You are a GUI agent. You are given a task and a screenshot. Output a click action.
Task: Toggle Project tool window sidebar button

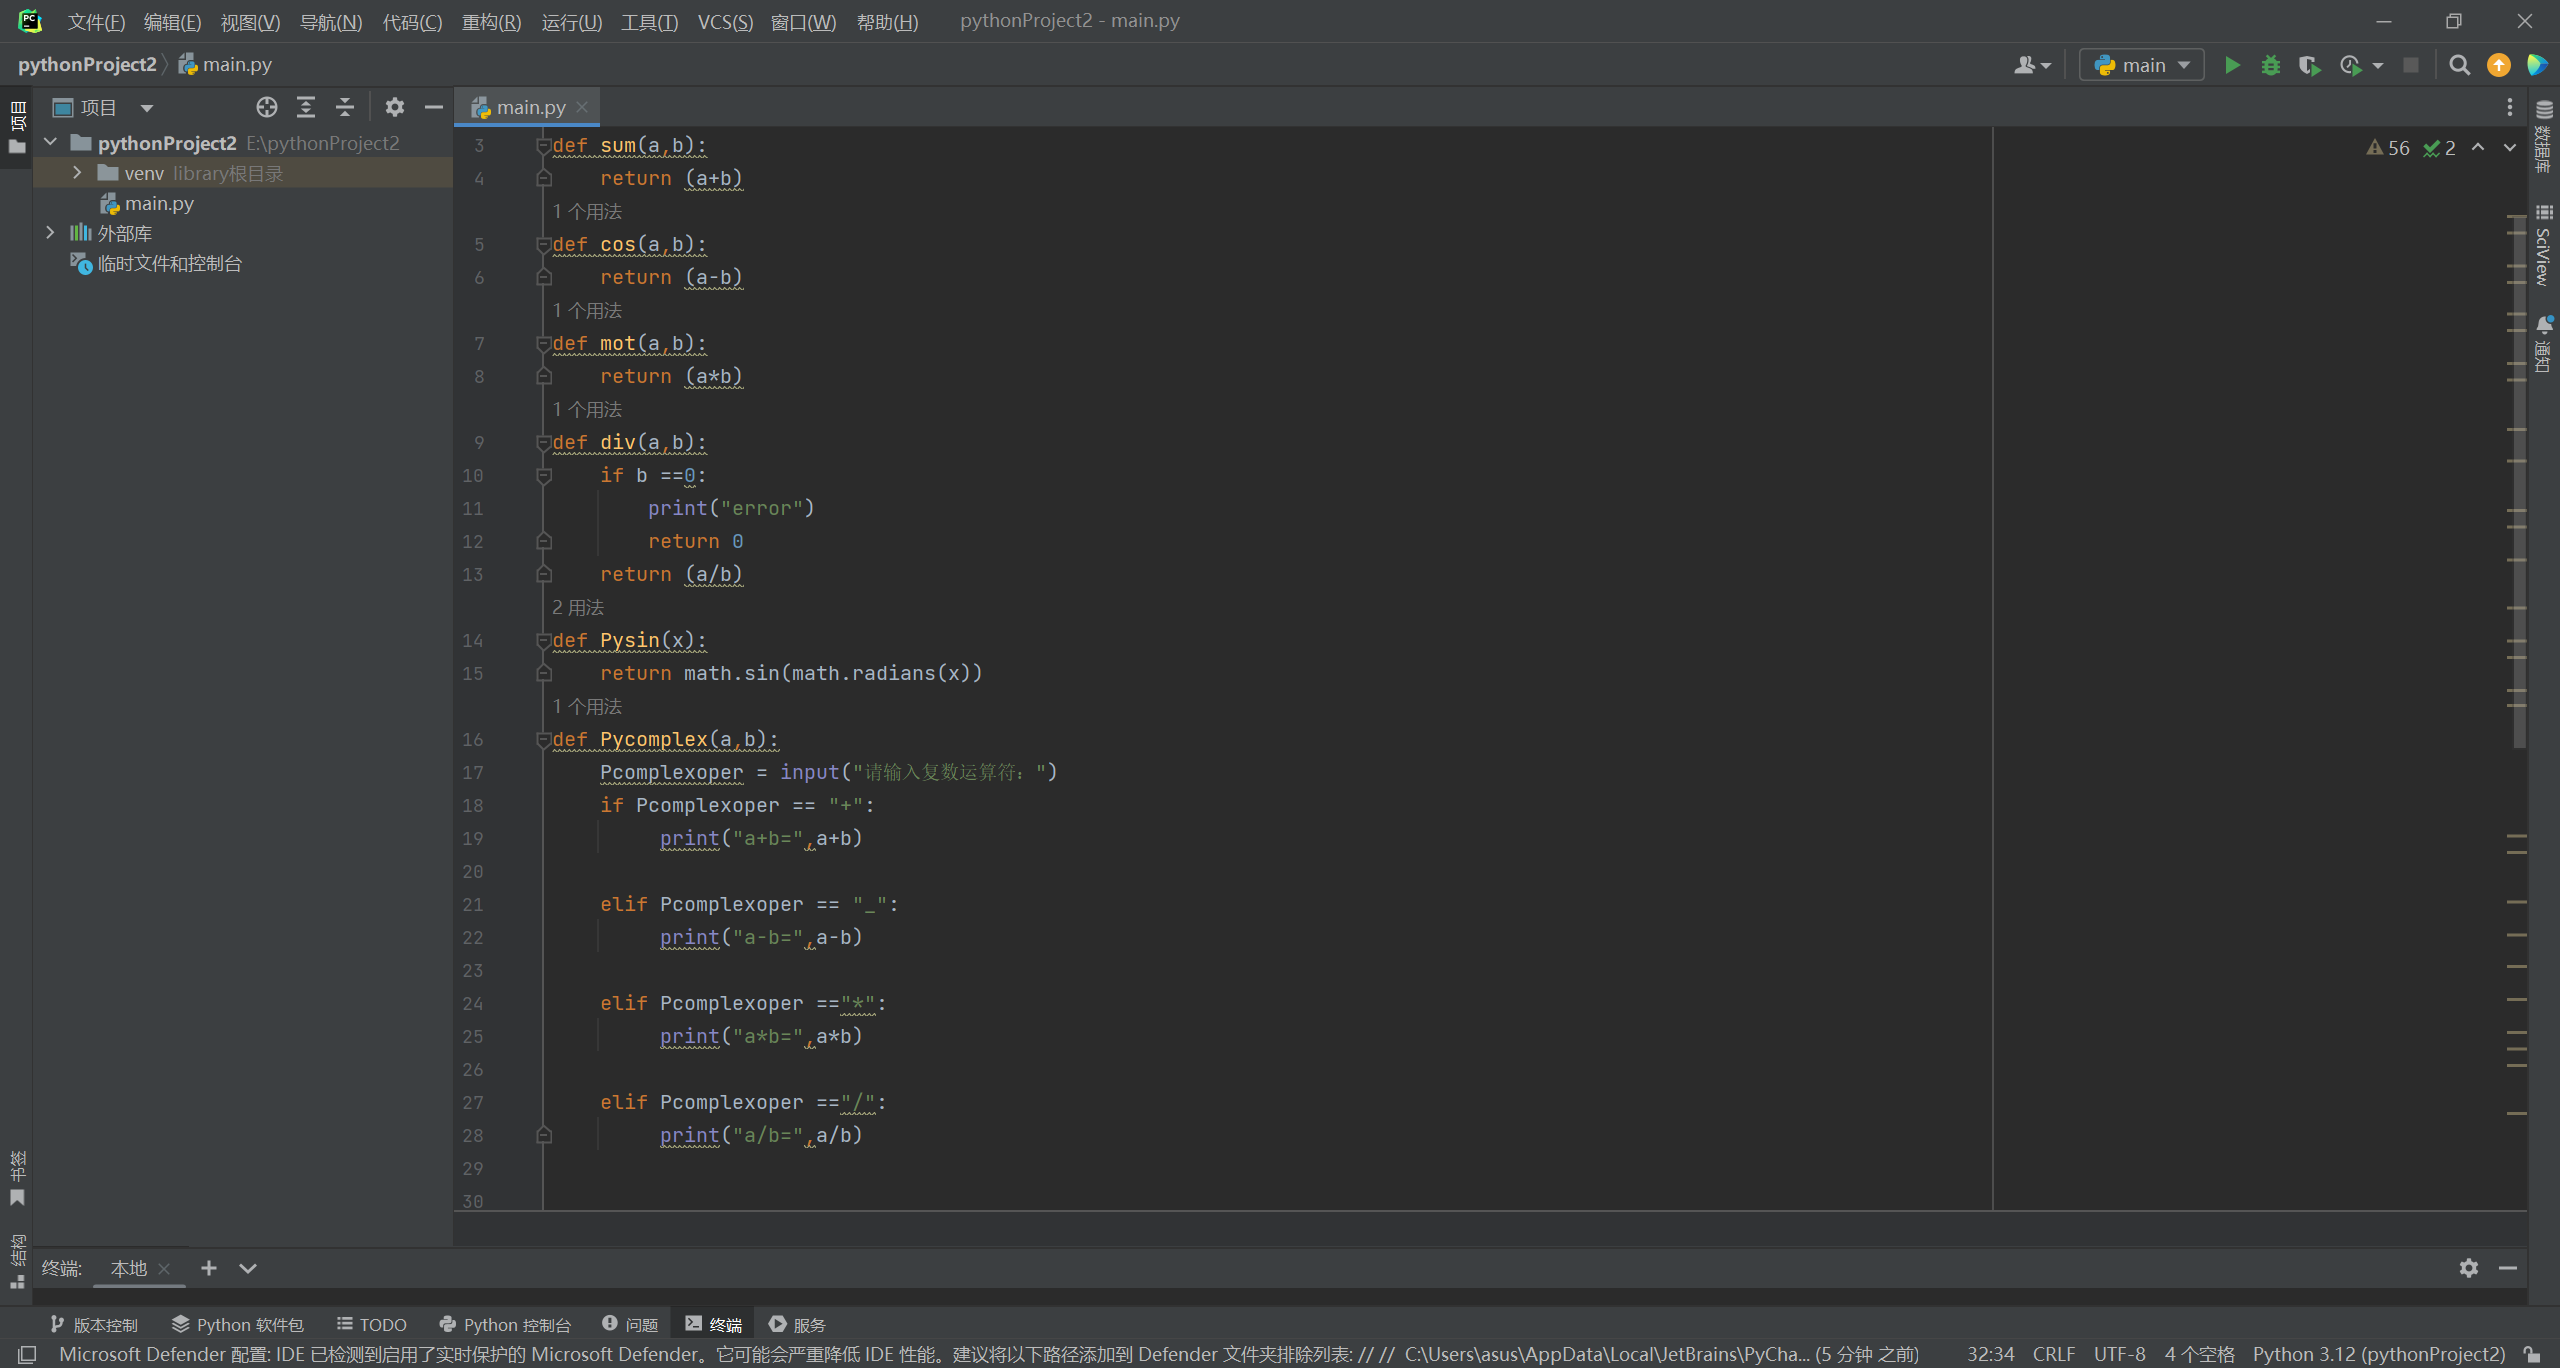(17, 127)
